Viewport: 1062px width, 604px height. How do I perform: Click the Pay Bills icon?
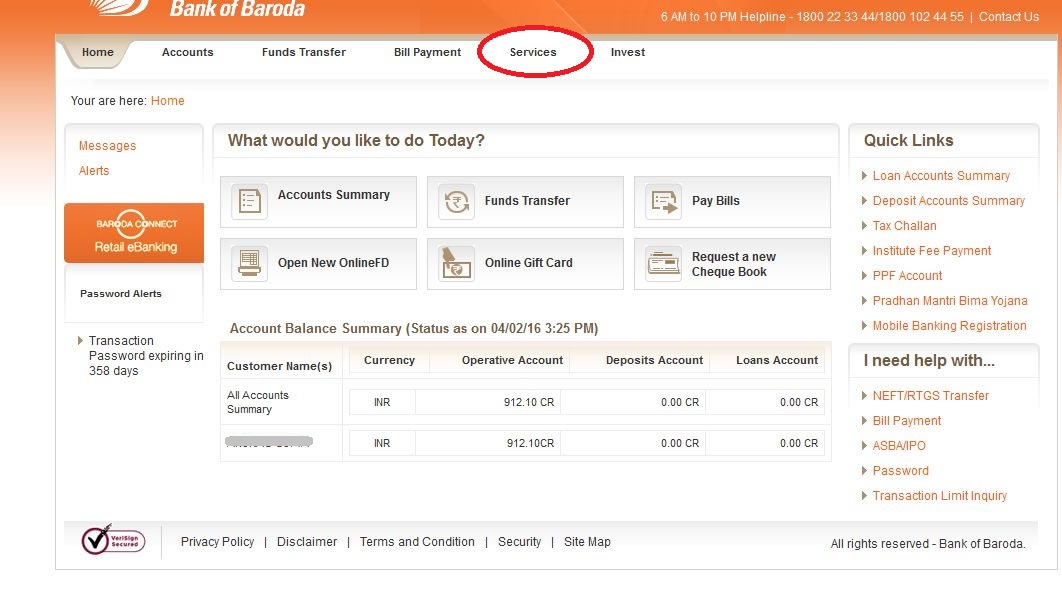664,202
